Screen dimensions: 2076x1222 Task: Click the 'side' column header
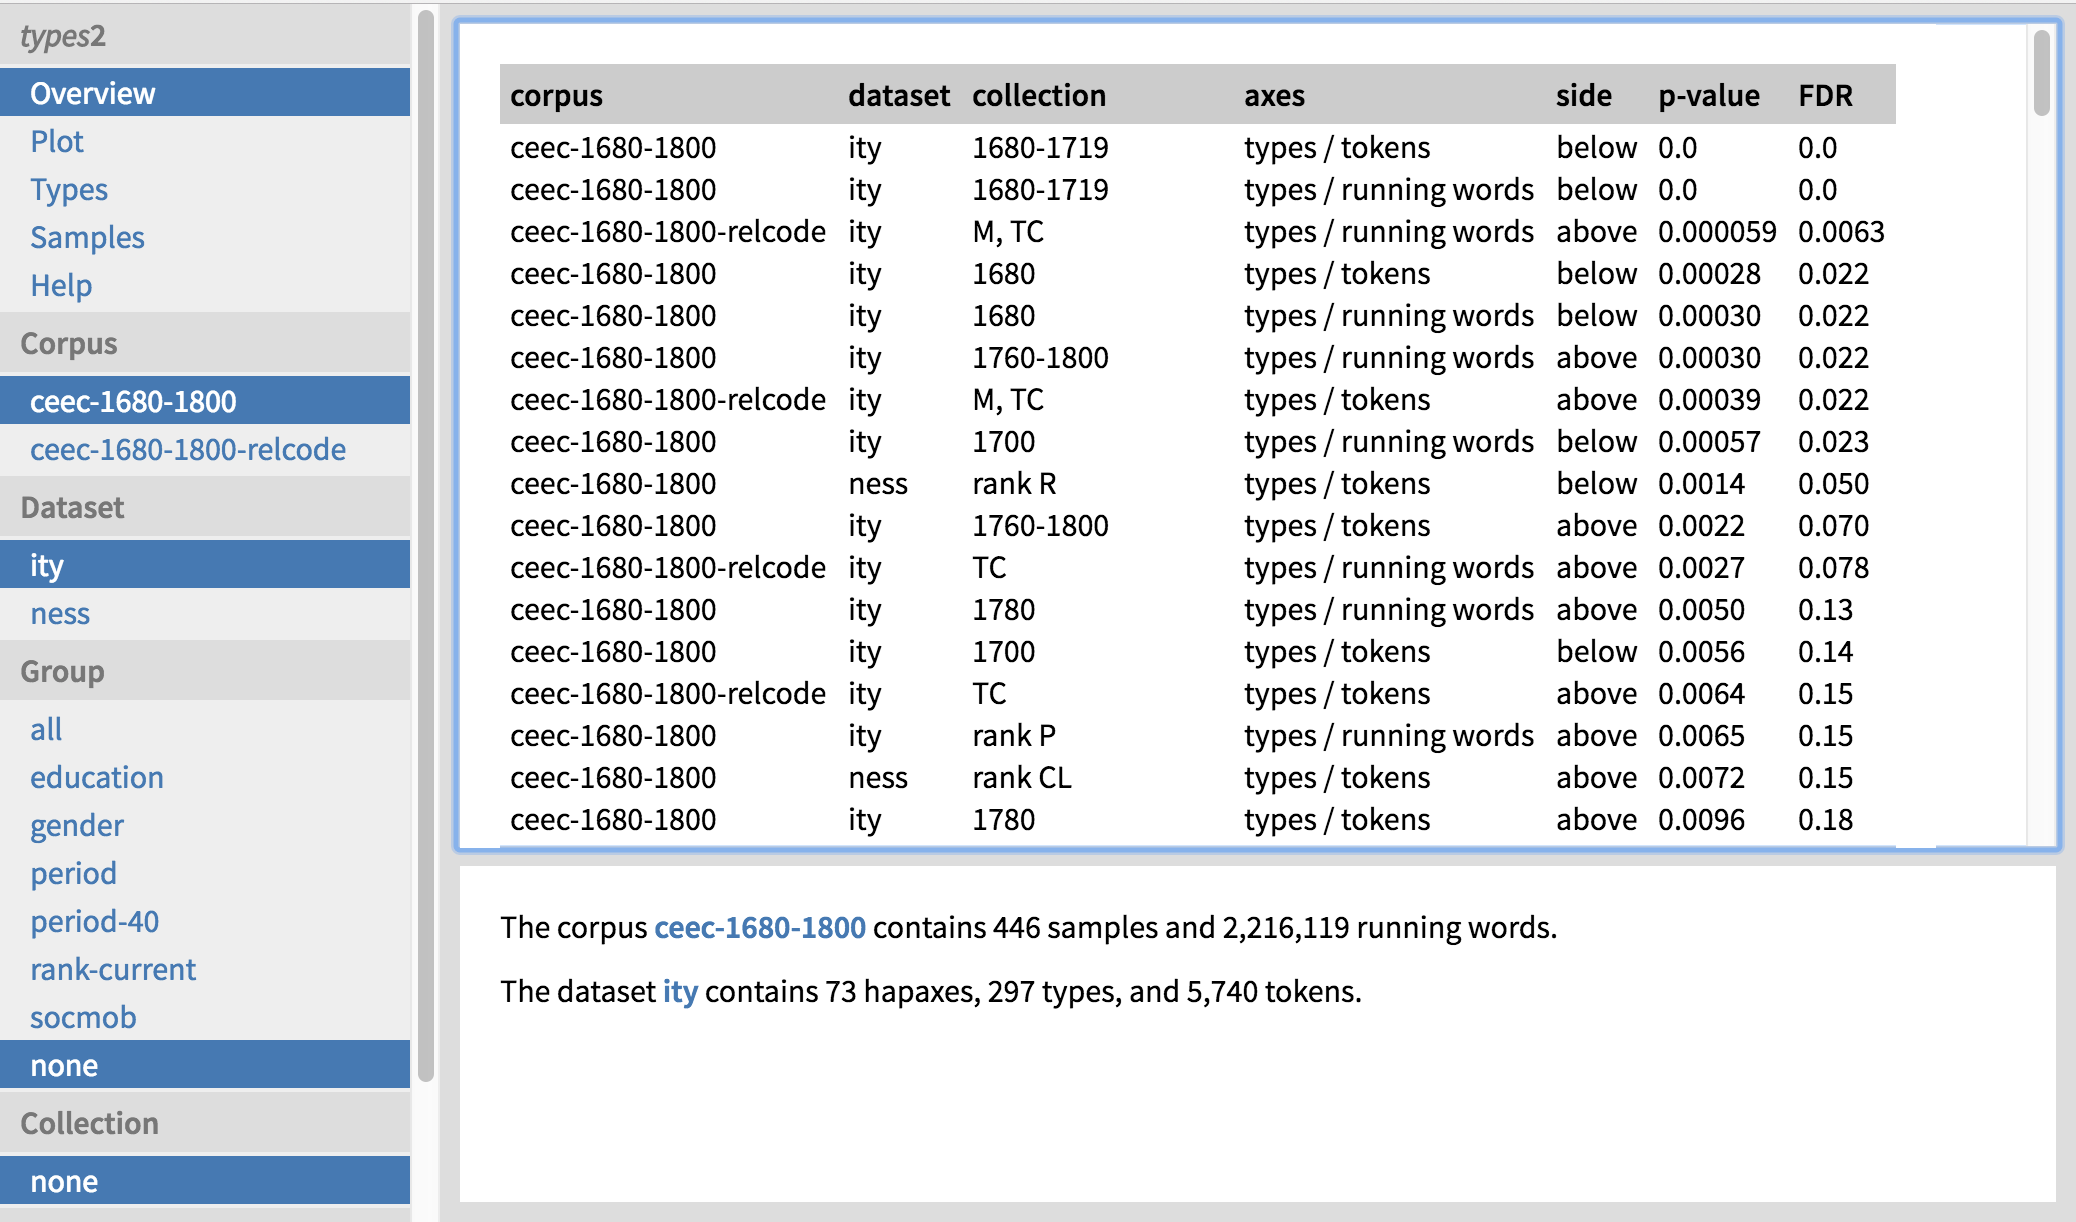pyautogui.click(x=1584, y=95)
